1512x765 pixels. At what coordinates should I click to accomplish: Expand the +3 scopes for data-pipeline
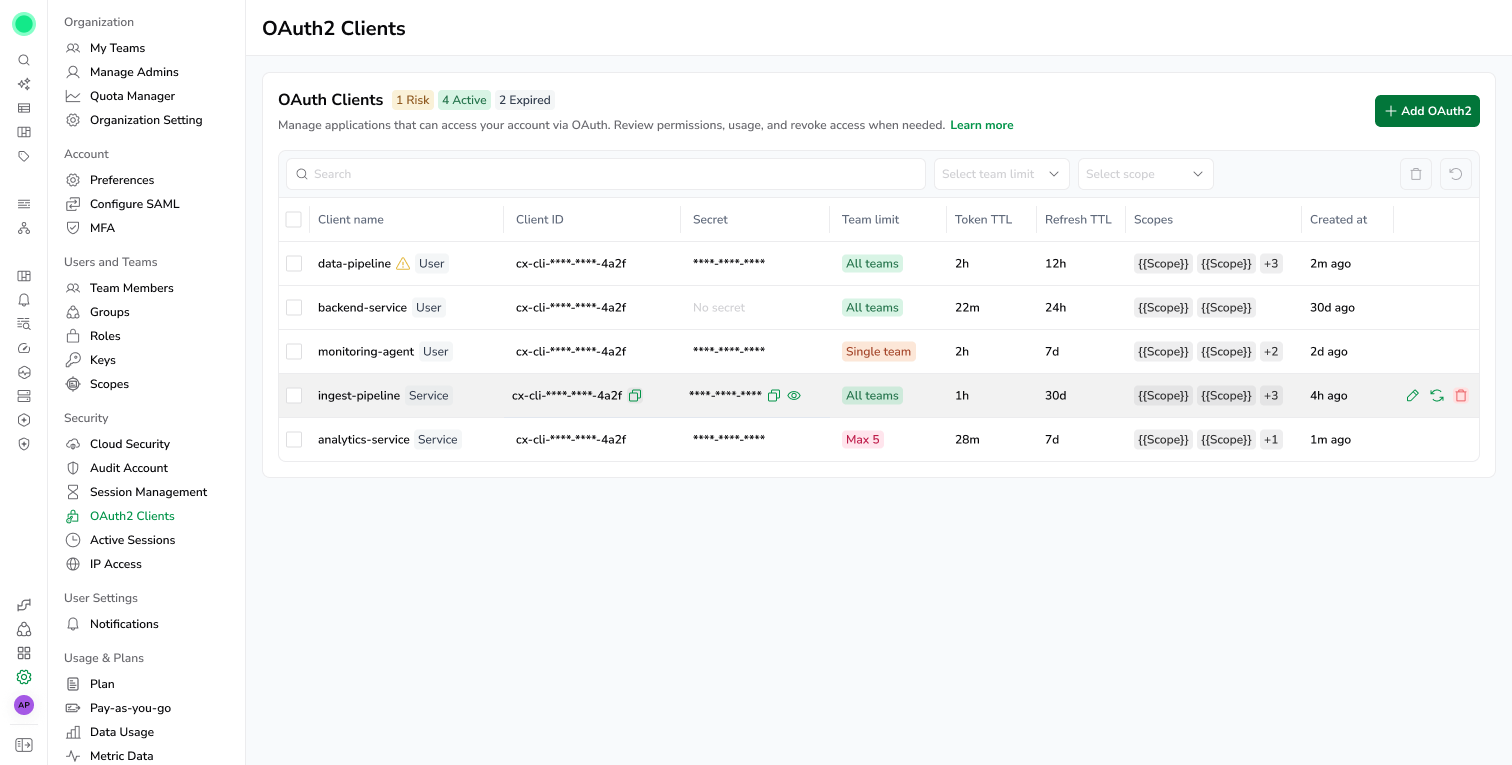click(1271, 264)
